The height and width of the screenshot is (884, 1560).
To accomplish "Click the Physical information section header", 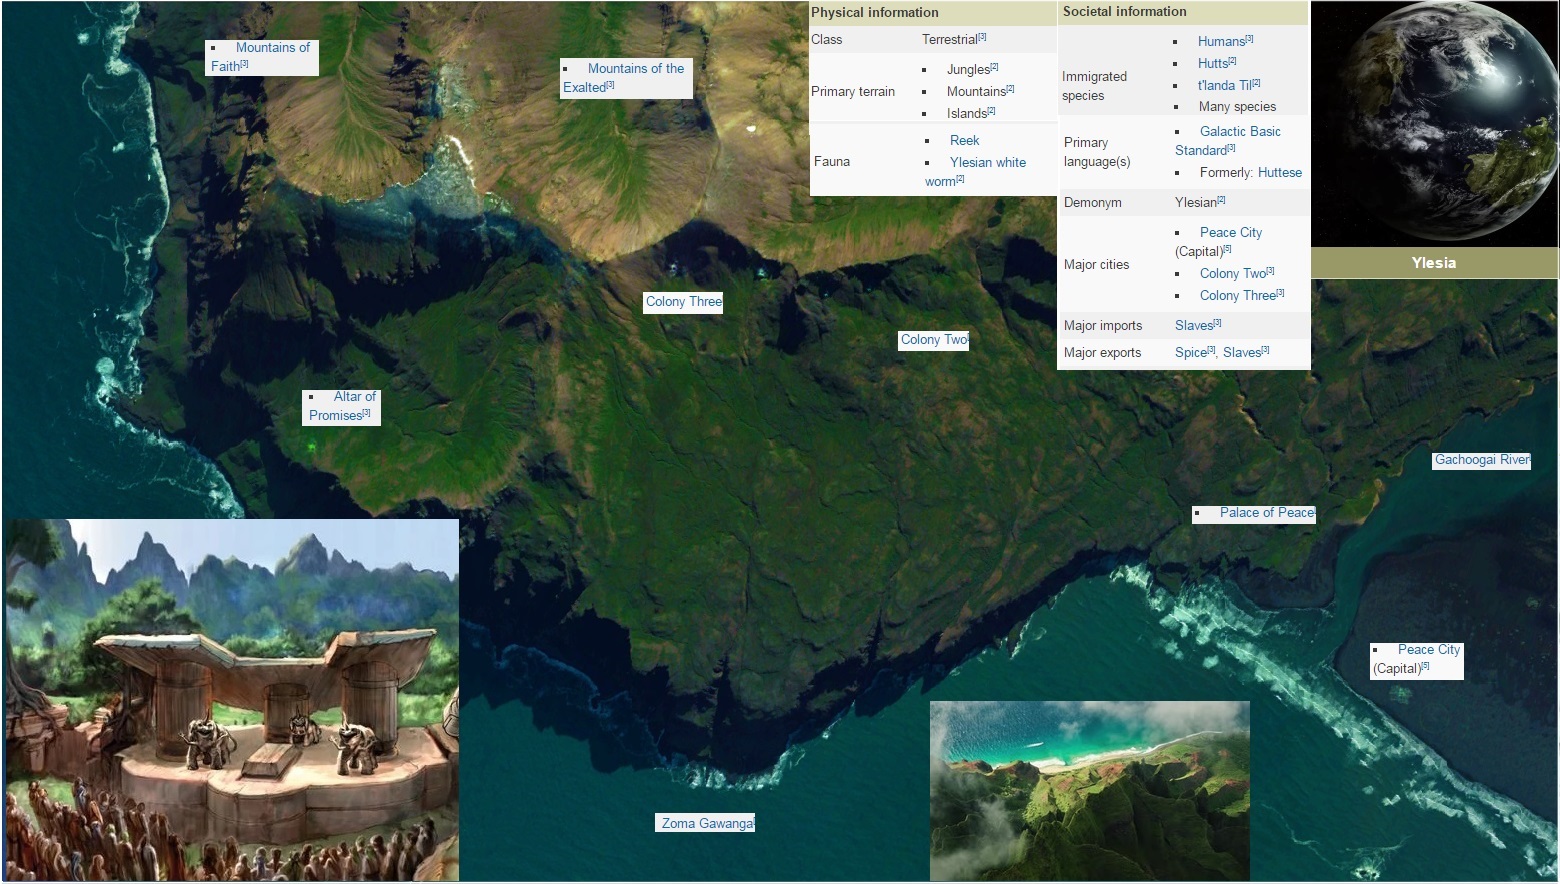I will [874, 13].
